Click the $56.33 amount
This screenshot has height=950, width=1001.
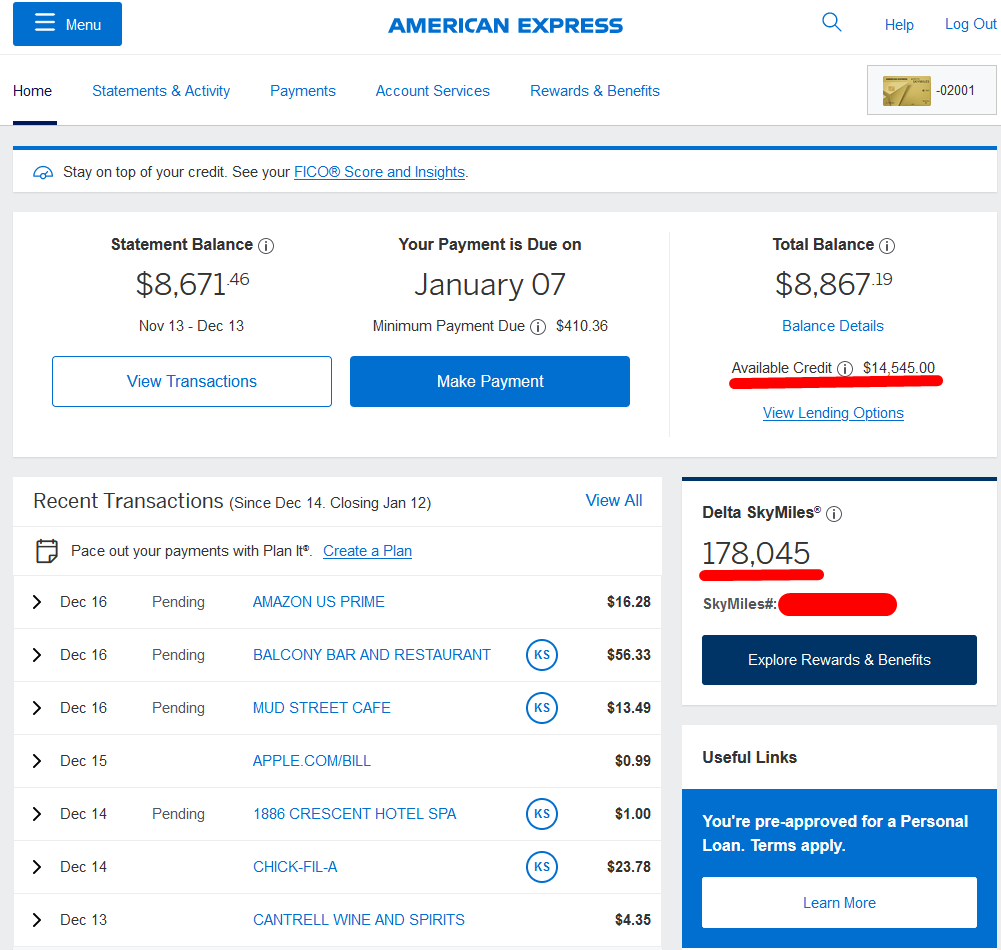(629, 655)
